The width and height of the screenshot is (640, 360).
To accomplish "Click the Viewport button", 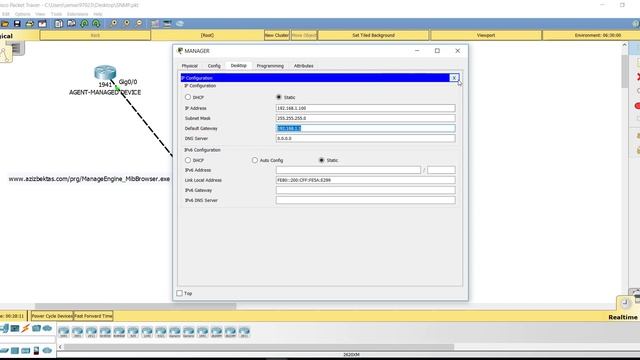I will coord(486,36).
